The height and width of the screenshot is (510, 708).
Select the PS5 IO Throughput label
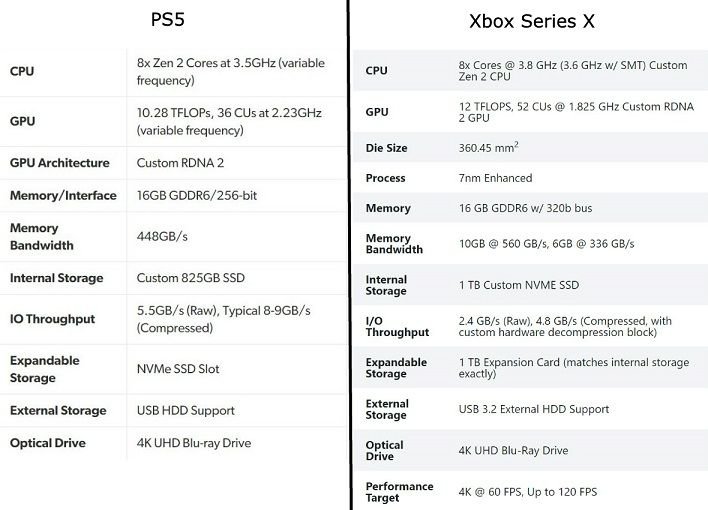pyautogui.click(x=52, y=319)
